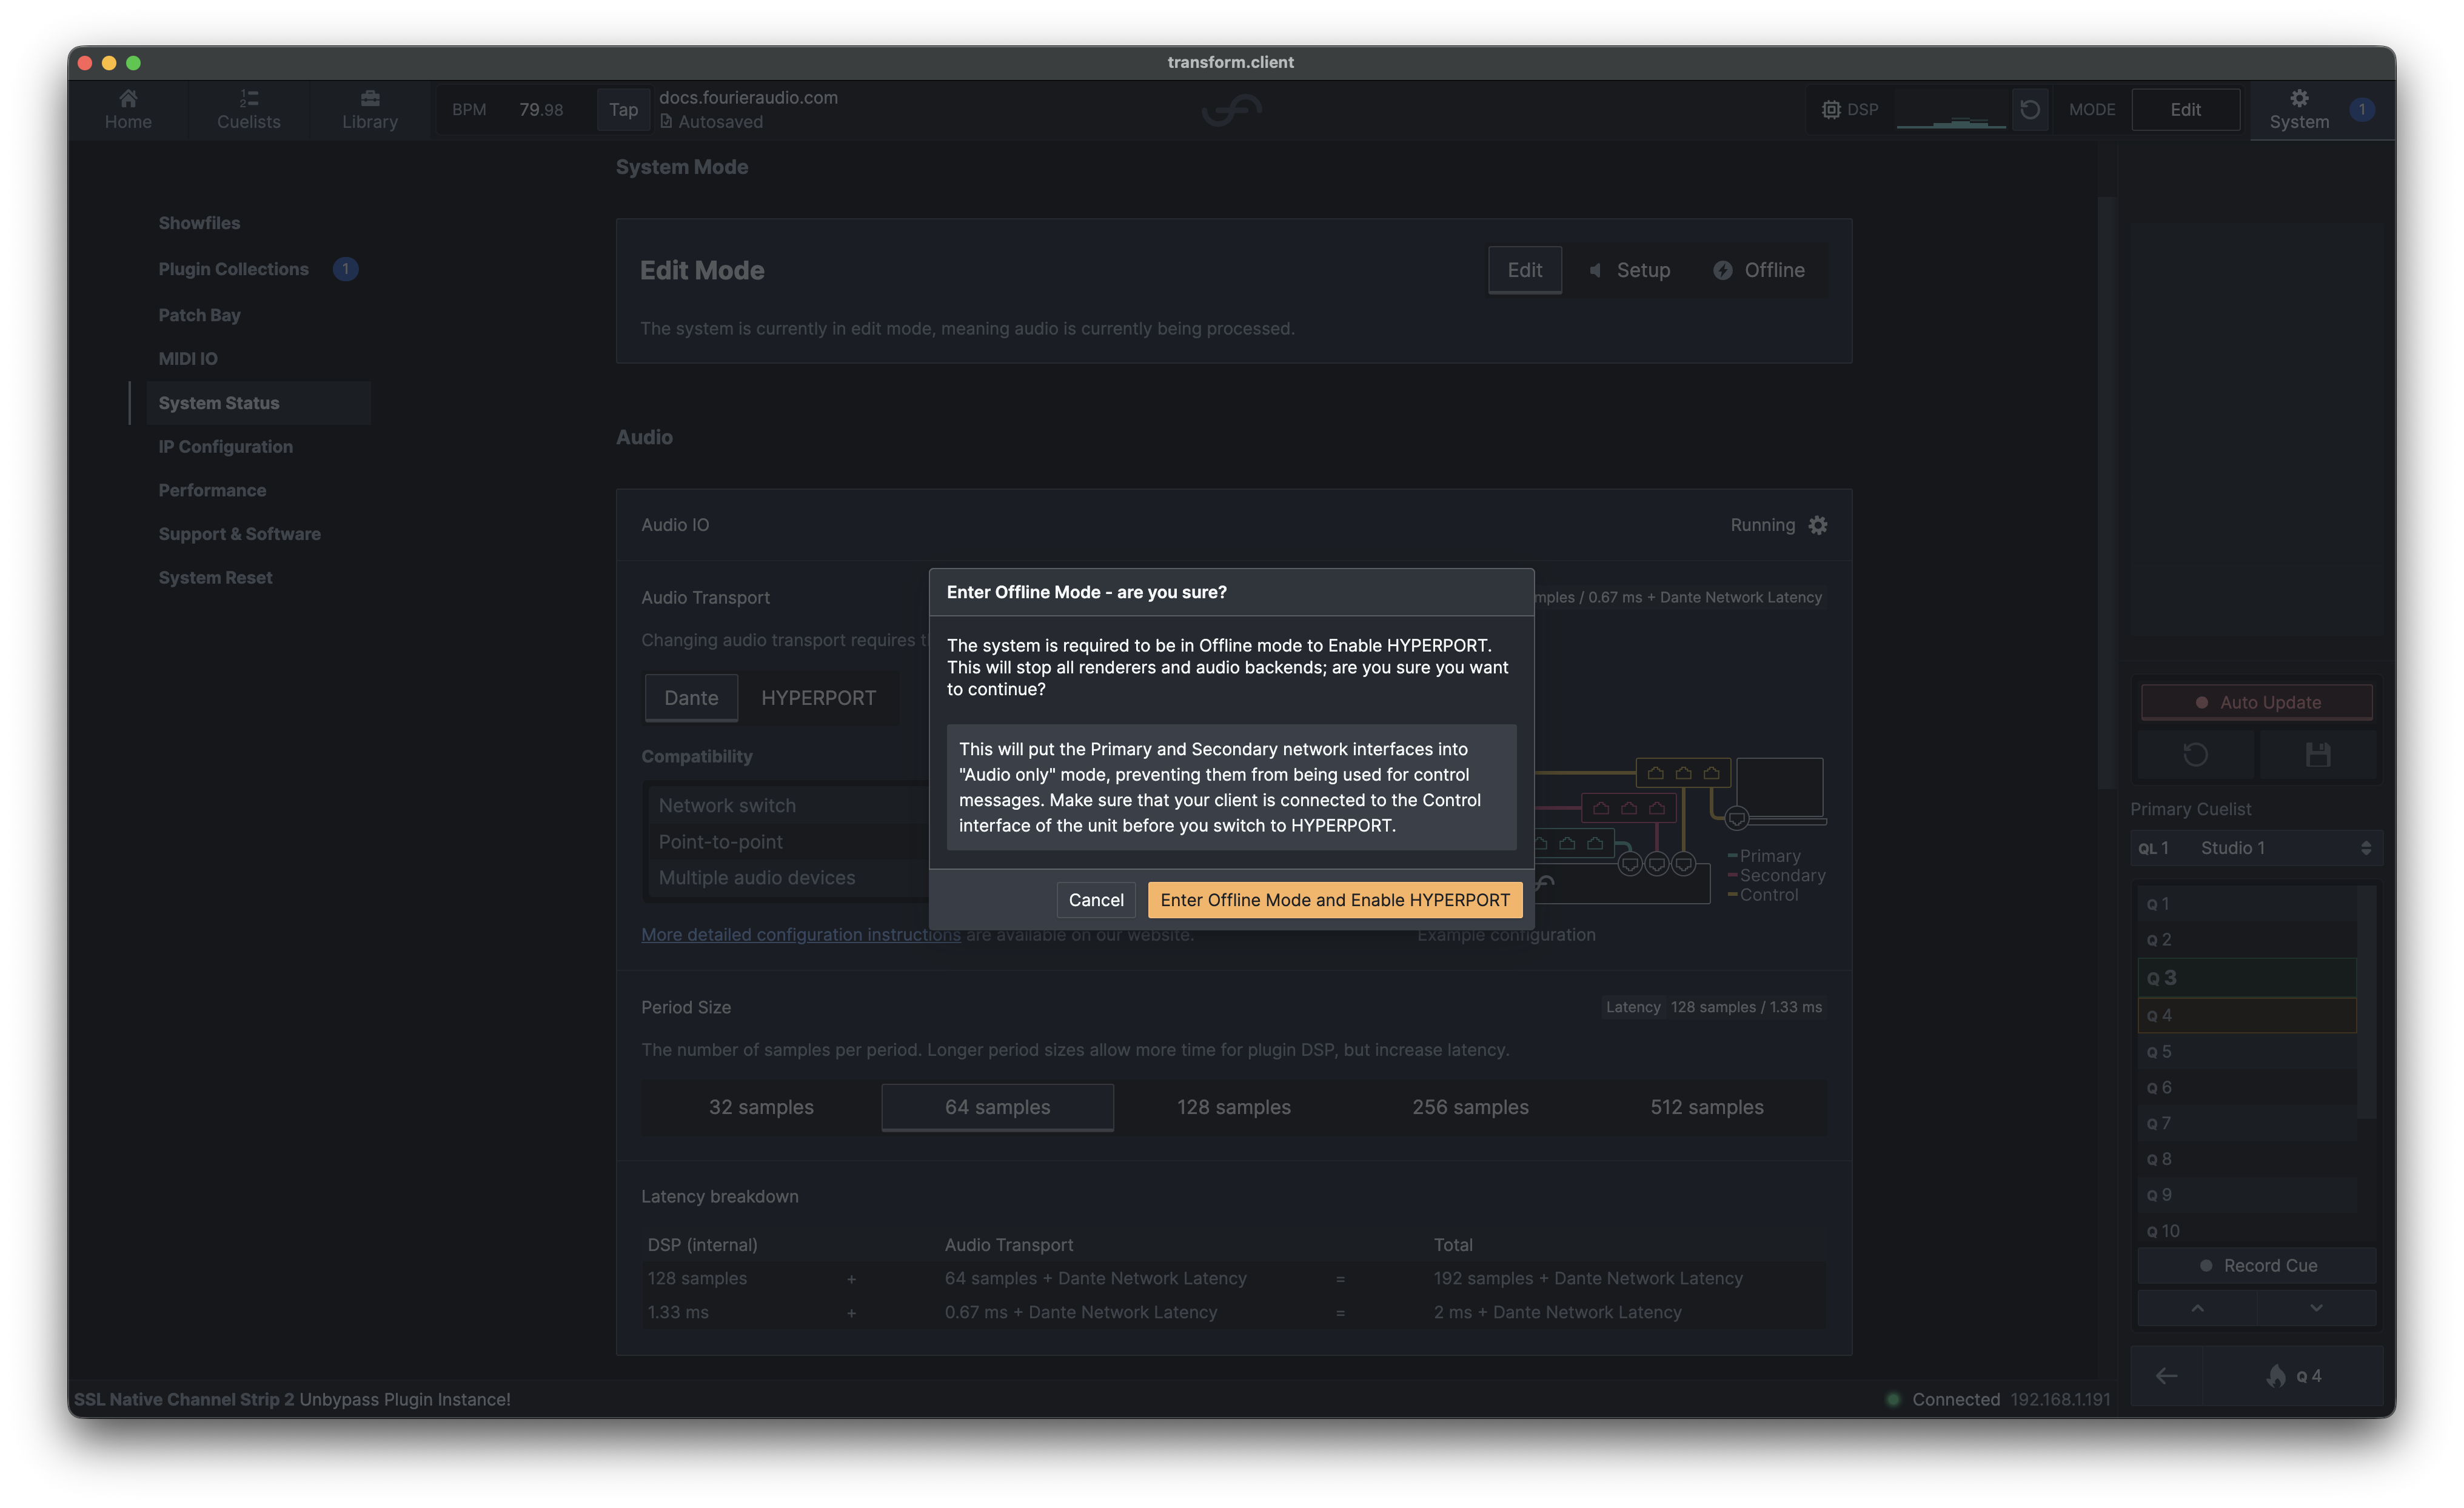The image size is (2464, 1508).
Task: Open the Cuelists view icon
Action: click(249, 99)
